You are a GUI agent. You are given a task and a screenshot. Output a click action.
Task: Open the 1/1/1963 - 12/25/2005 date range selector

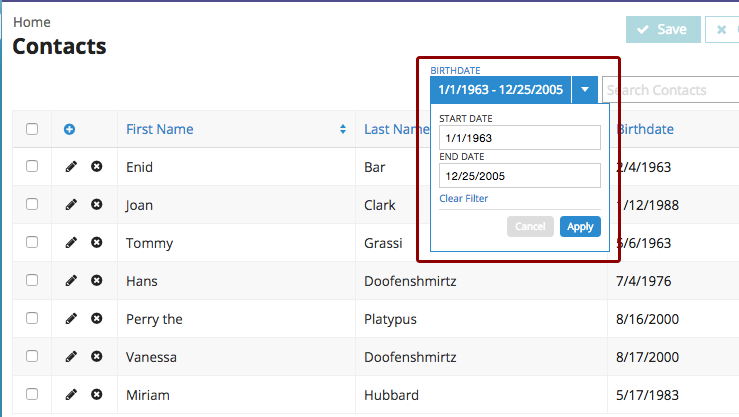(501, 90)
